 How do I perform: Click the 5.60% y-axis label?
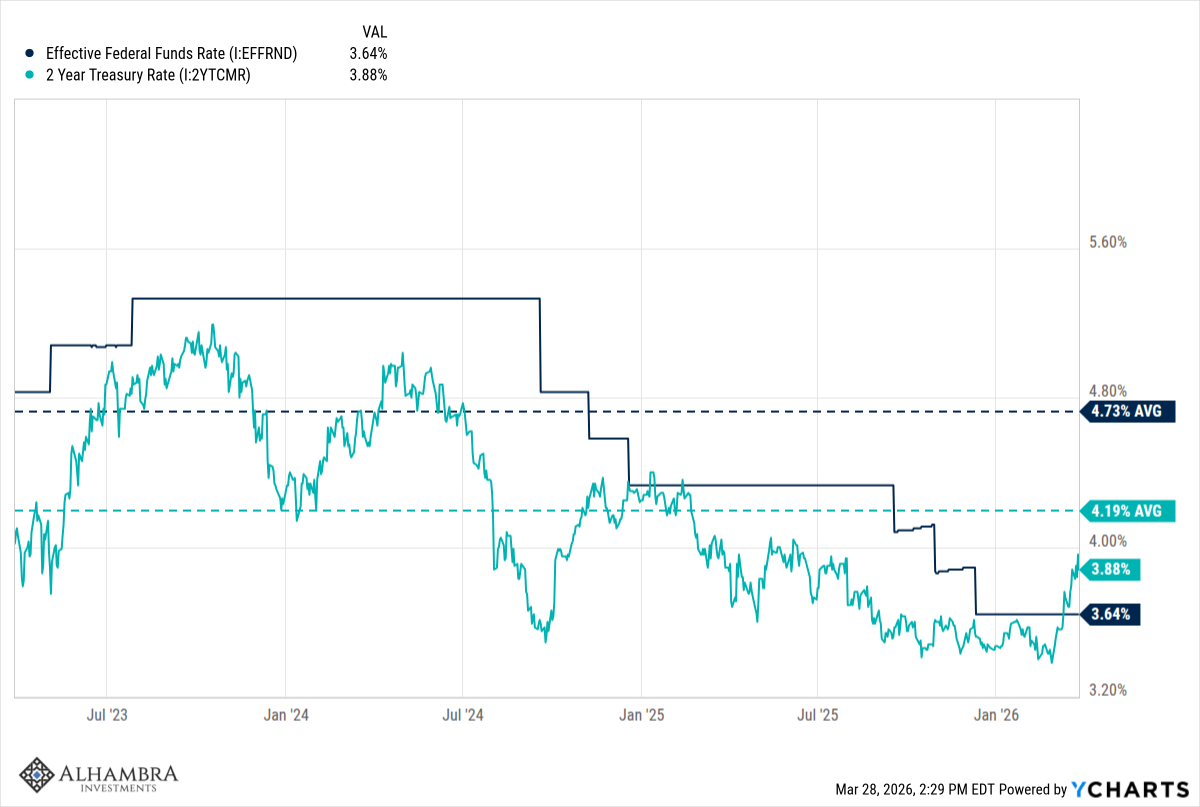[x=1110, y=242]
